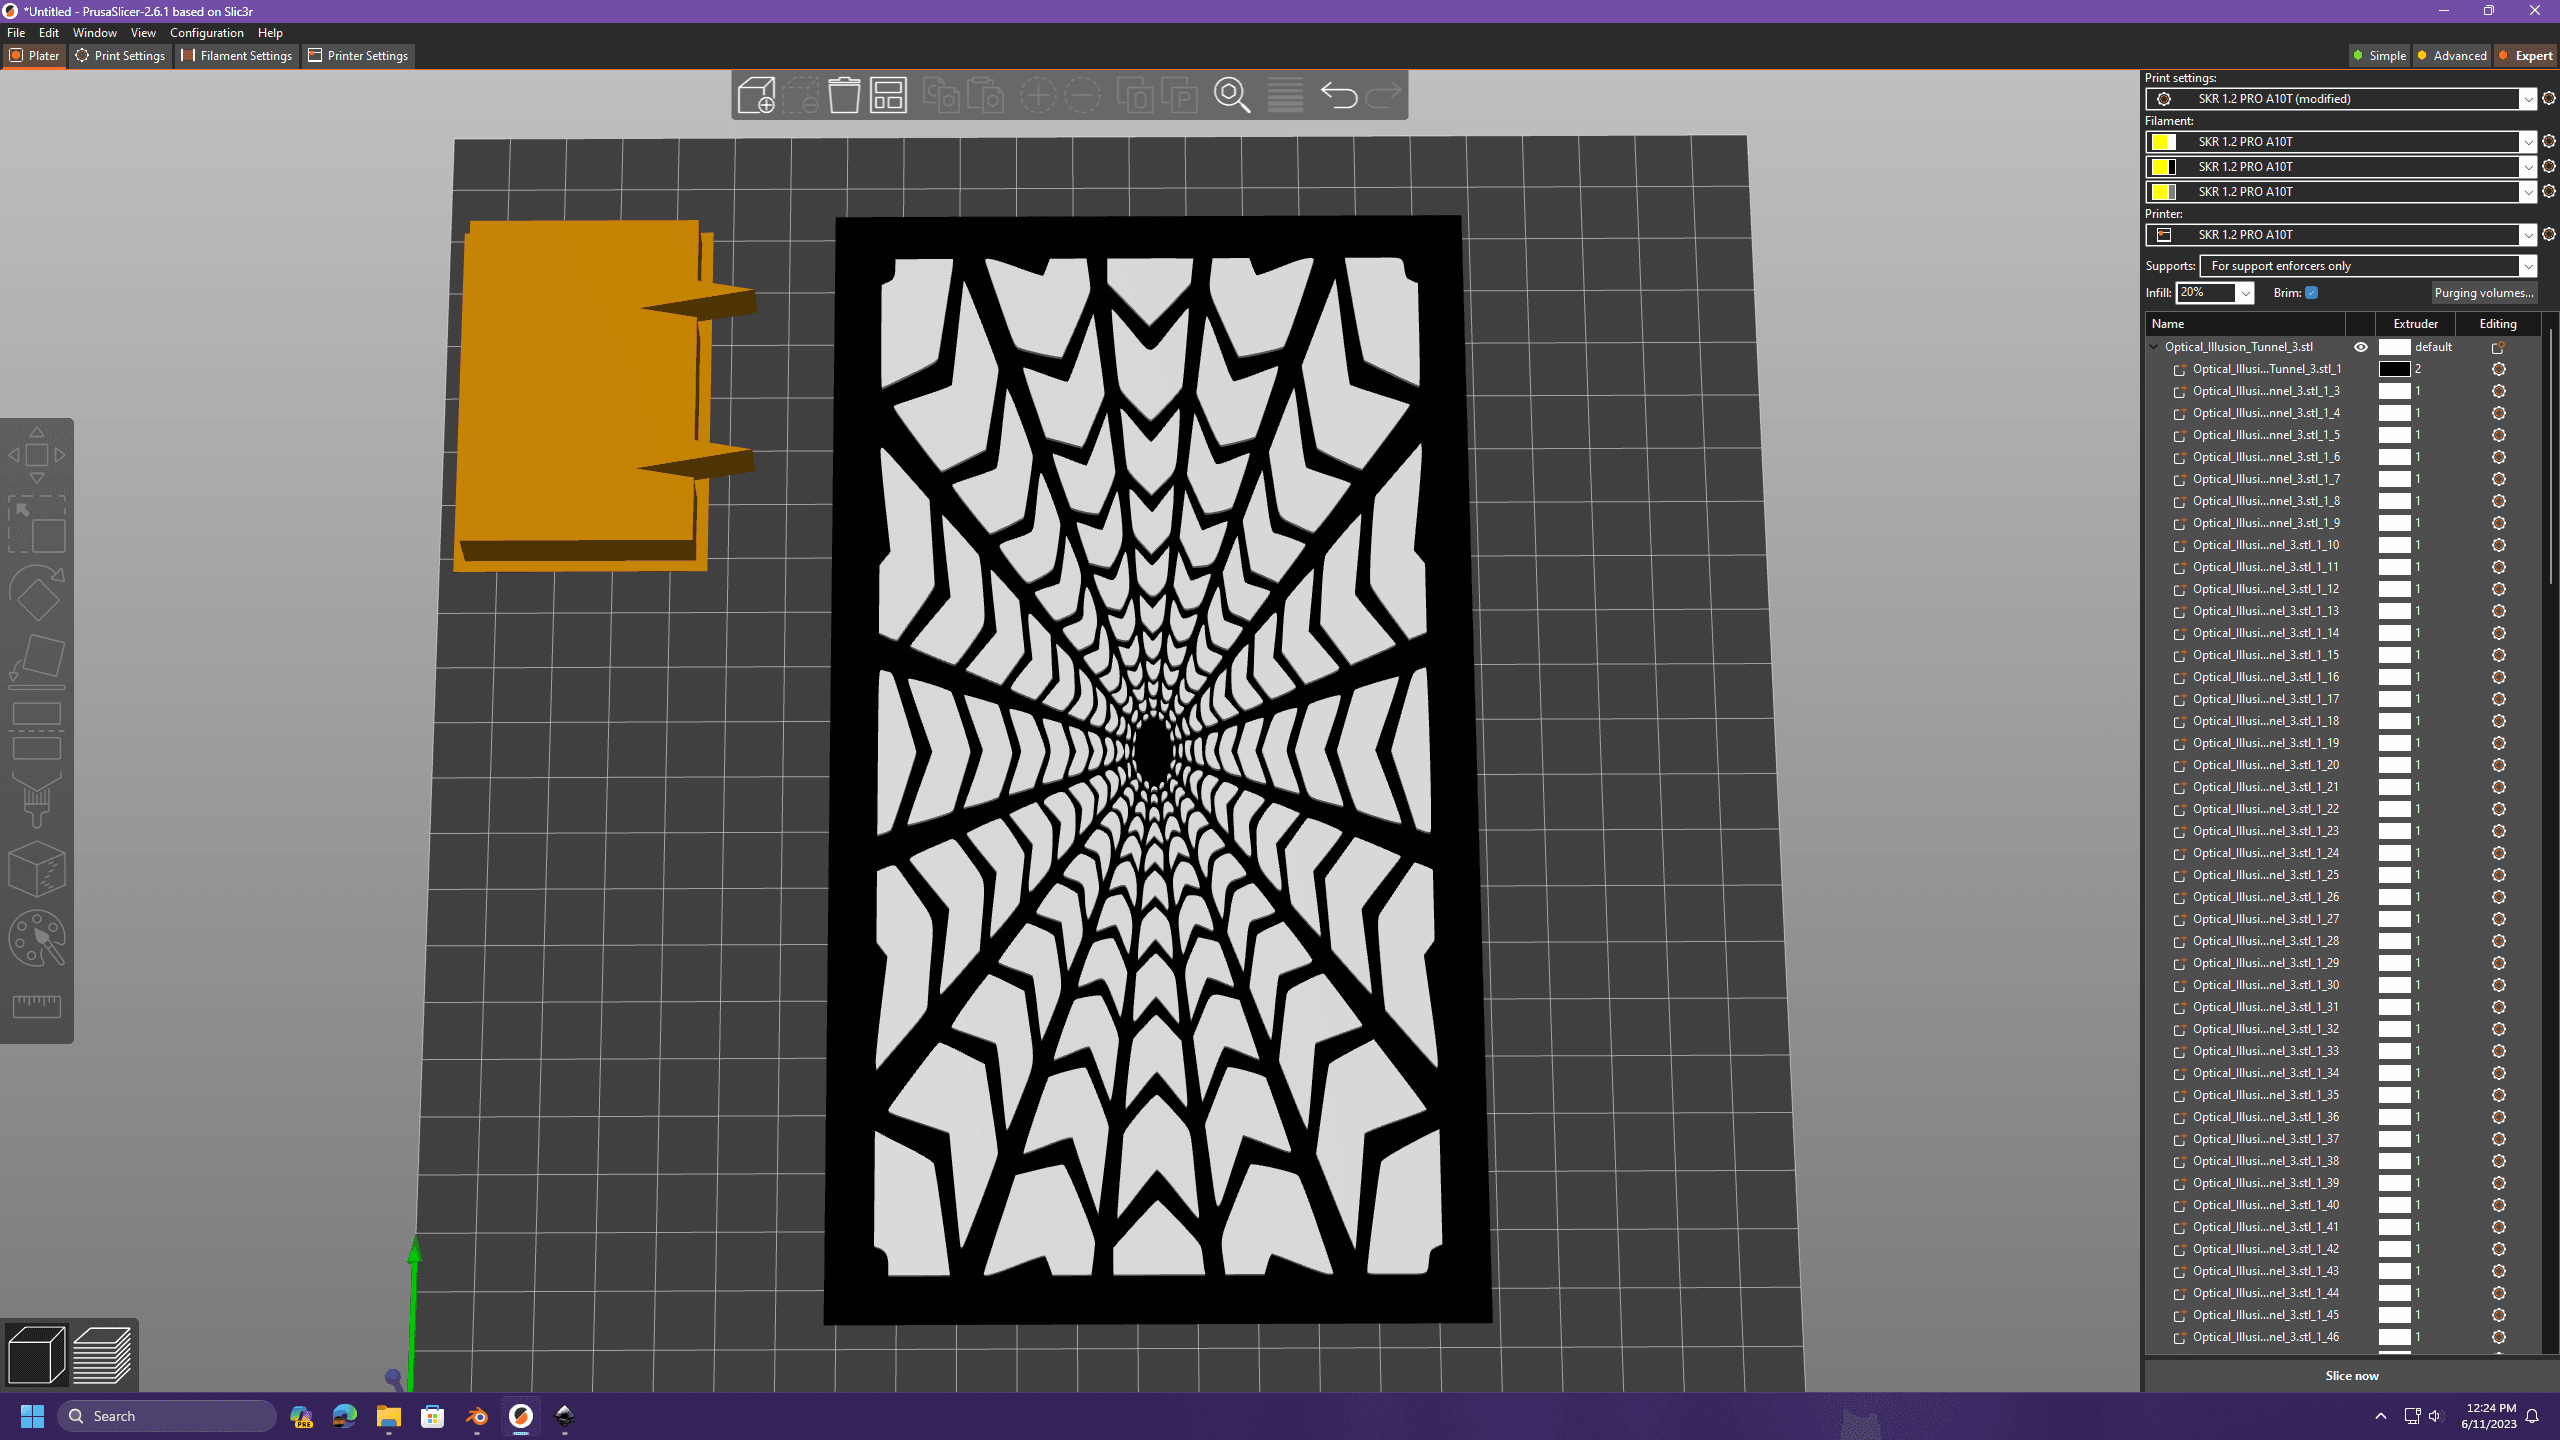Click the Arrange objects icon
The width and height of the screenshot is (2560, 1440).
pyautogui.click(x=888, y=93)
